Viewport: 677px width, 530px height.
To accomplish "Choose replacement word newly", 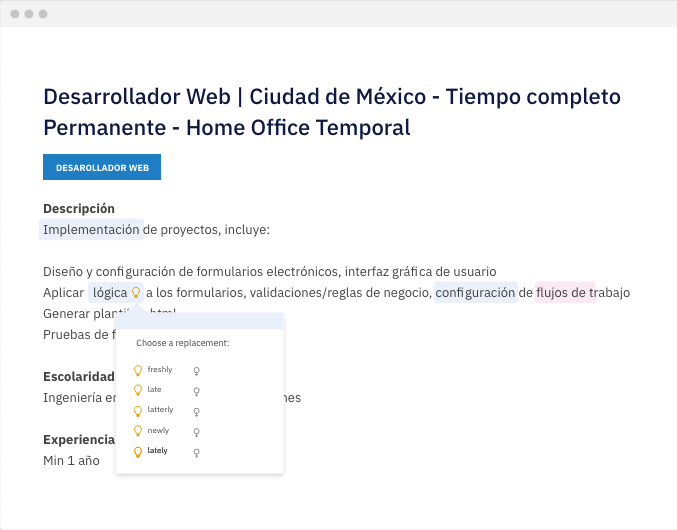I will (x=158, y=430).
